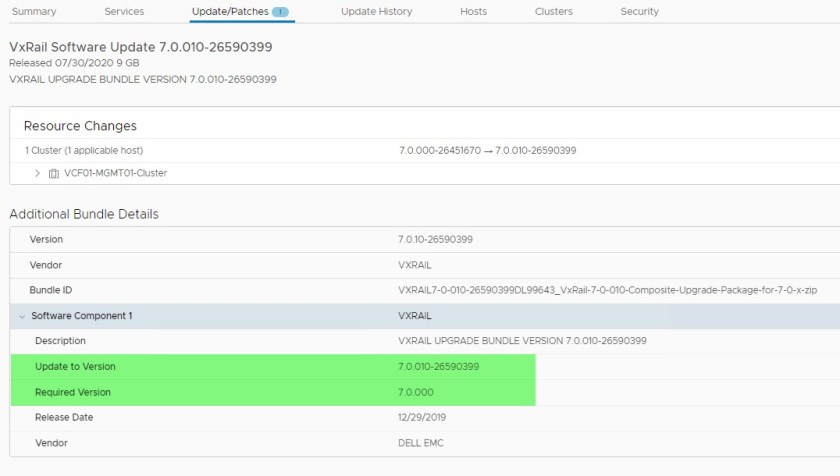Click the cluster icon beside VCF01-MGMT01-Cluster
840x476 pixels.
(54, 173)
